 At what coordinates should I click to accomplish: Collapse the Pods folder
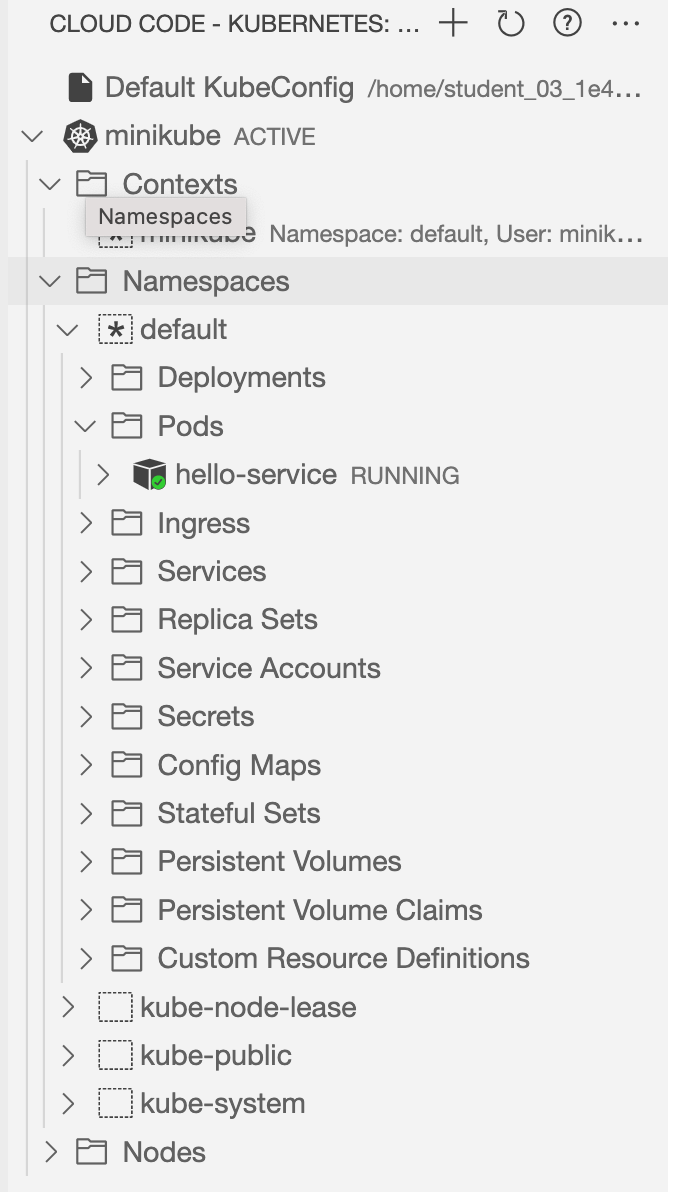tap(86, 427)
